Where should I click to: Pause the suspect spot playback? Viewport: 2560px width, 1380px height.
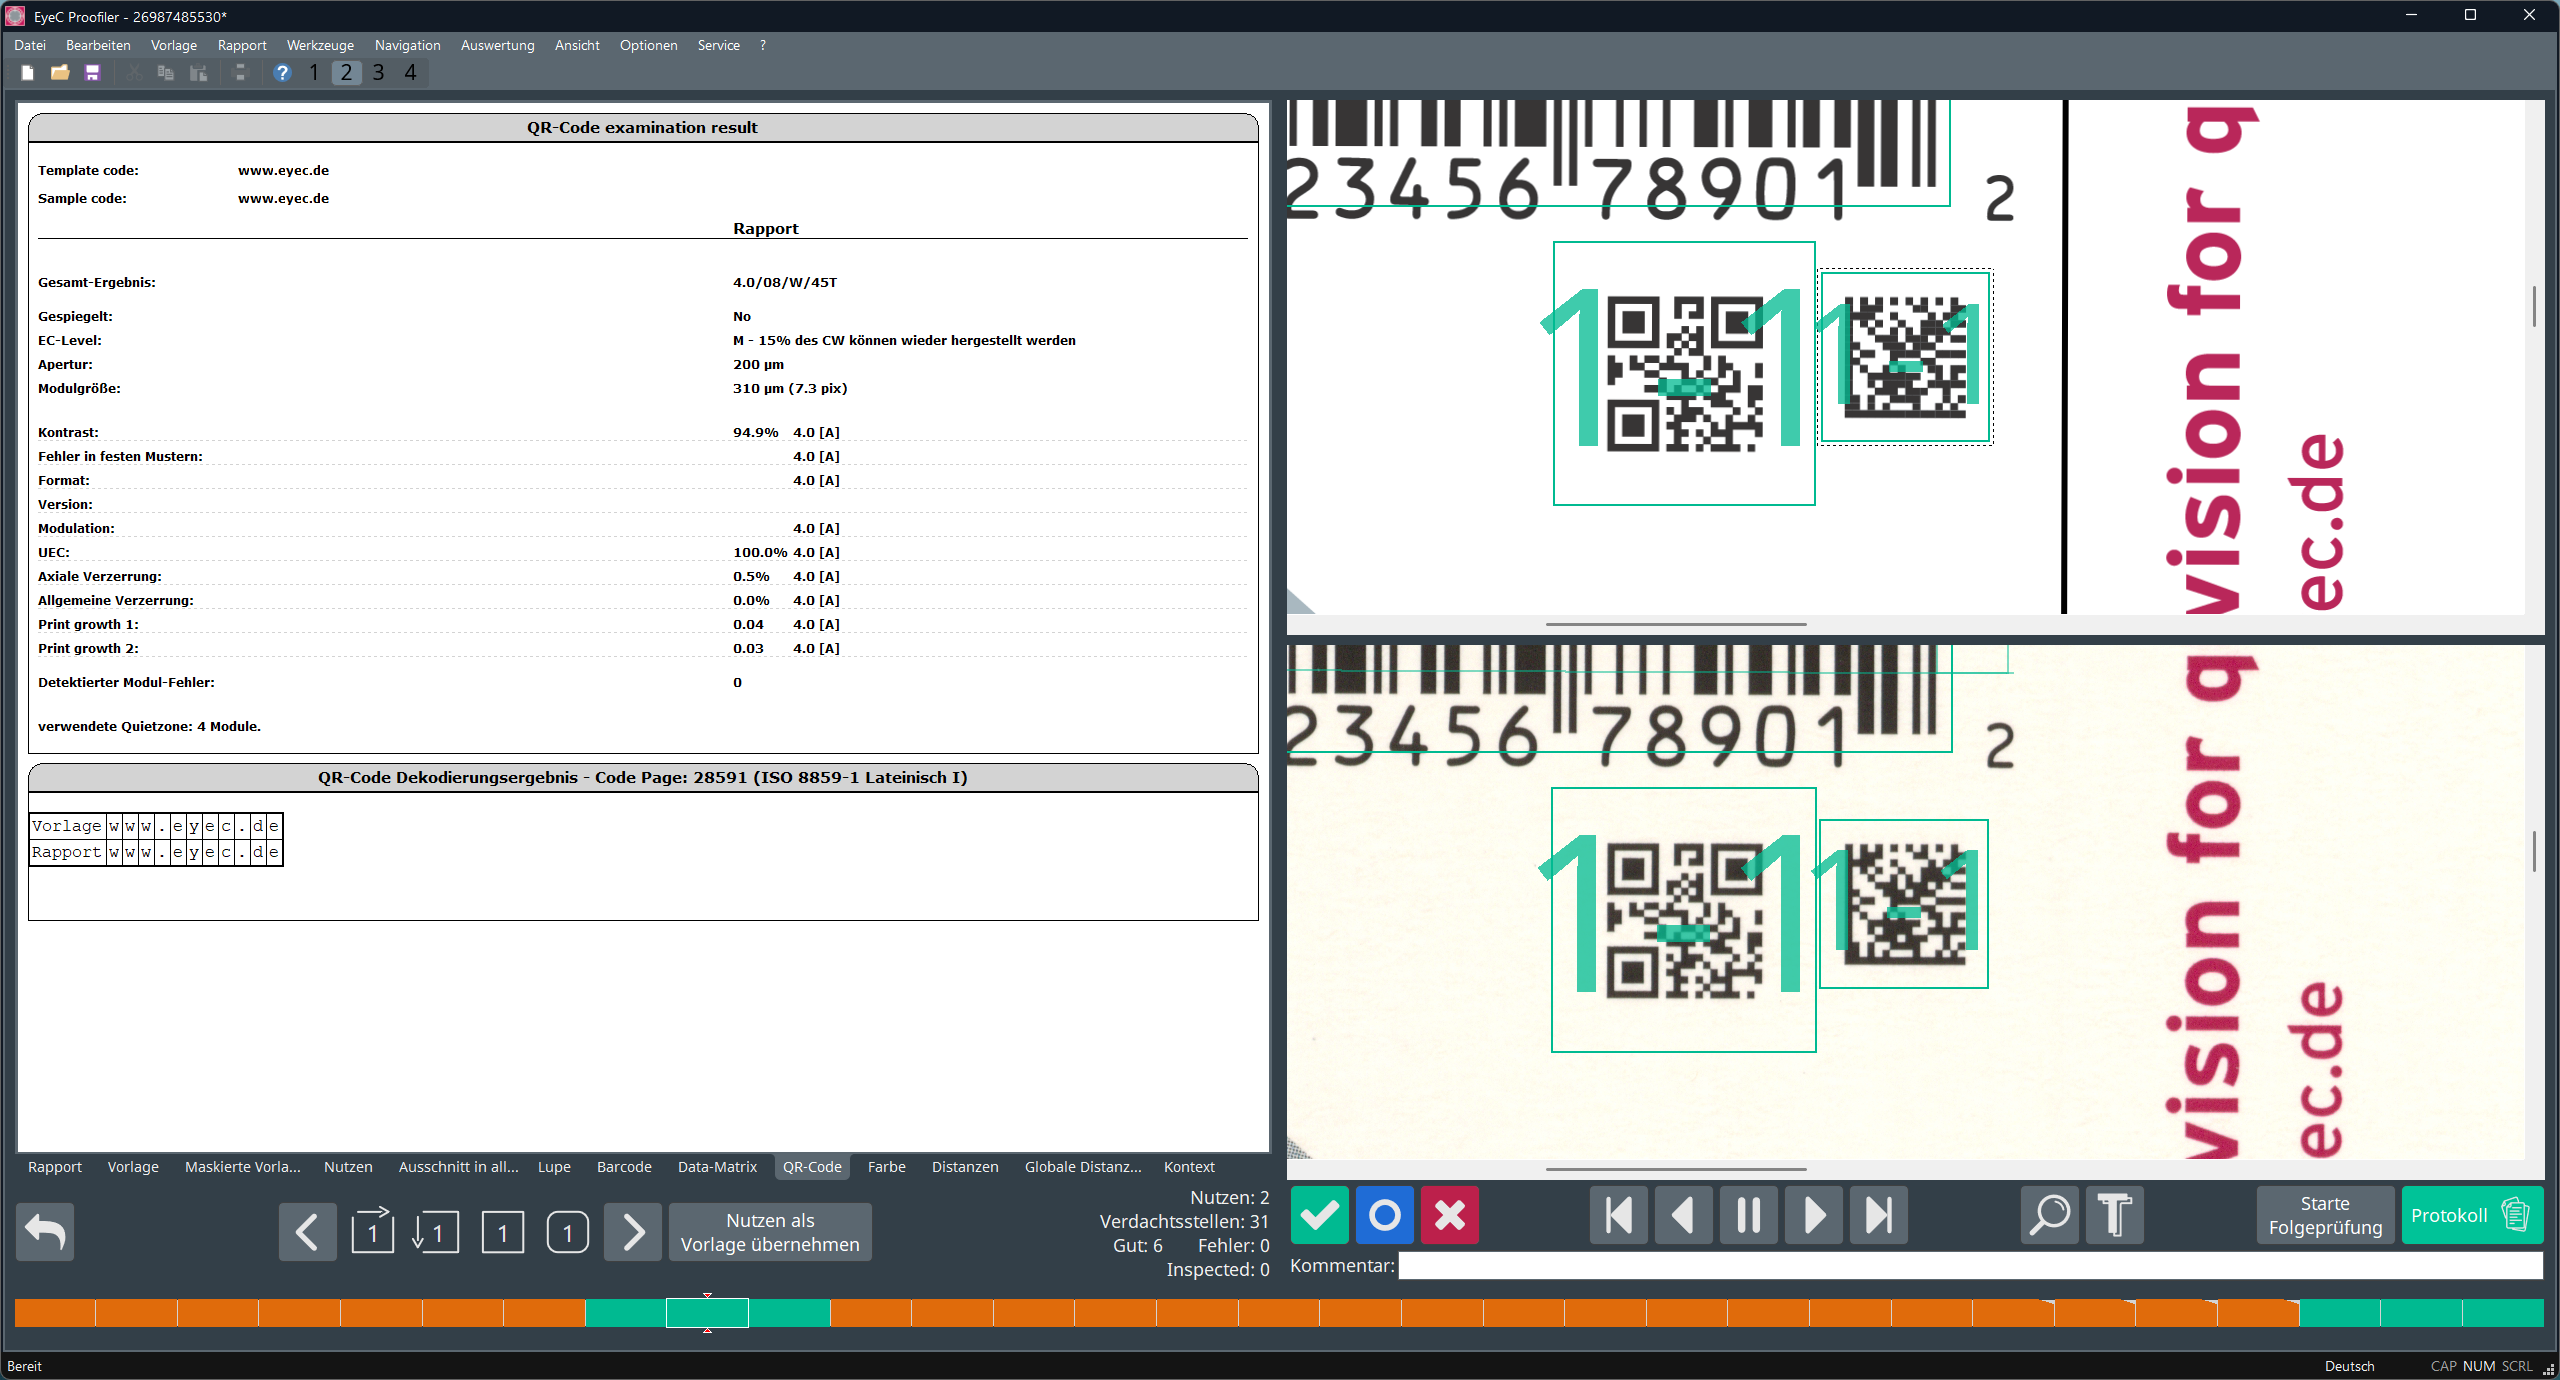(x=1749, y=1215)
